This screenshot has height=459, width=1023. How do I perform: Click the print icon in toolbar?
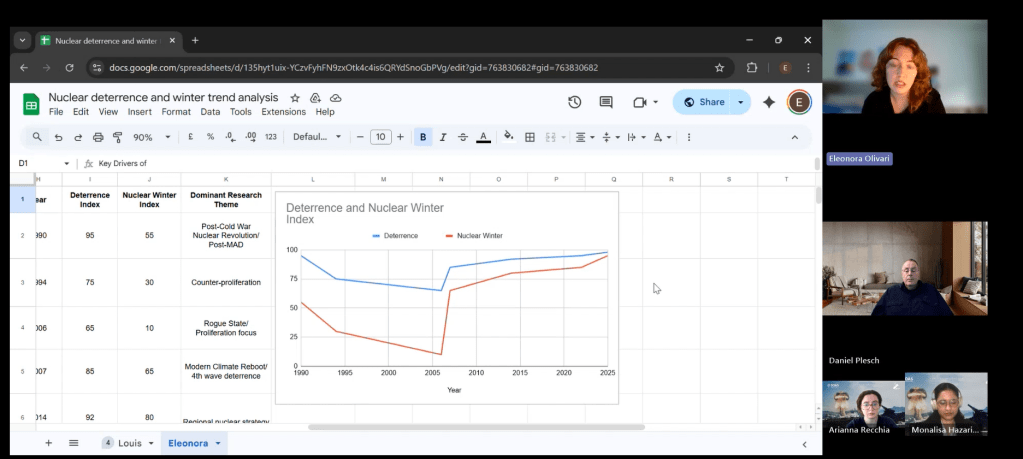pos(98,137)
